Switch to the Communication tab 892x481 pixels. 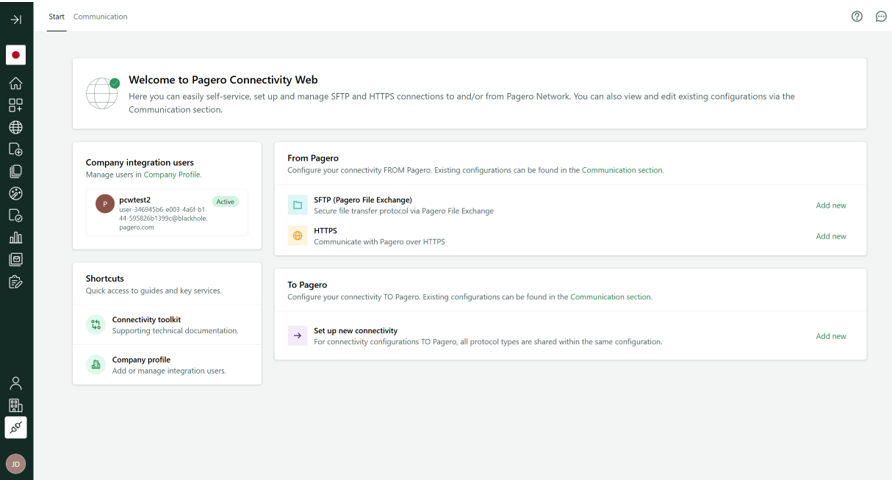pos(100,16)
